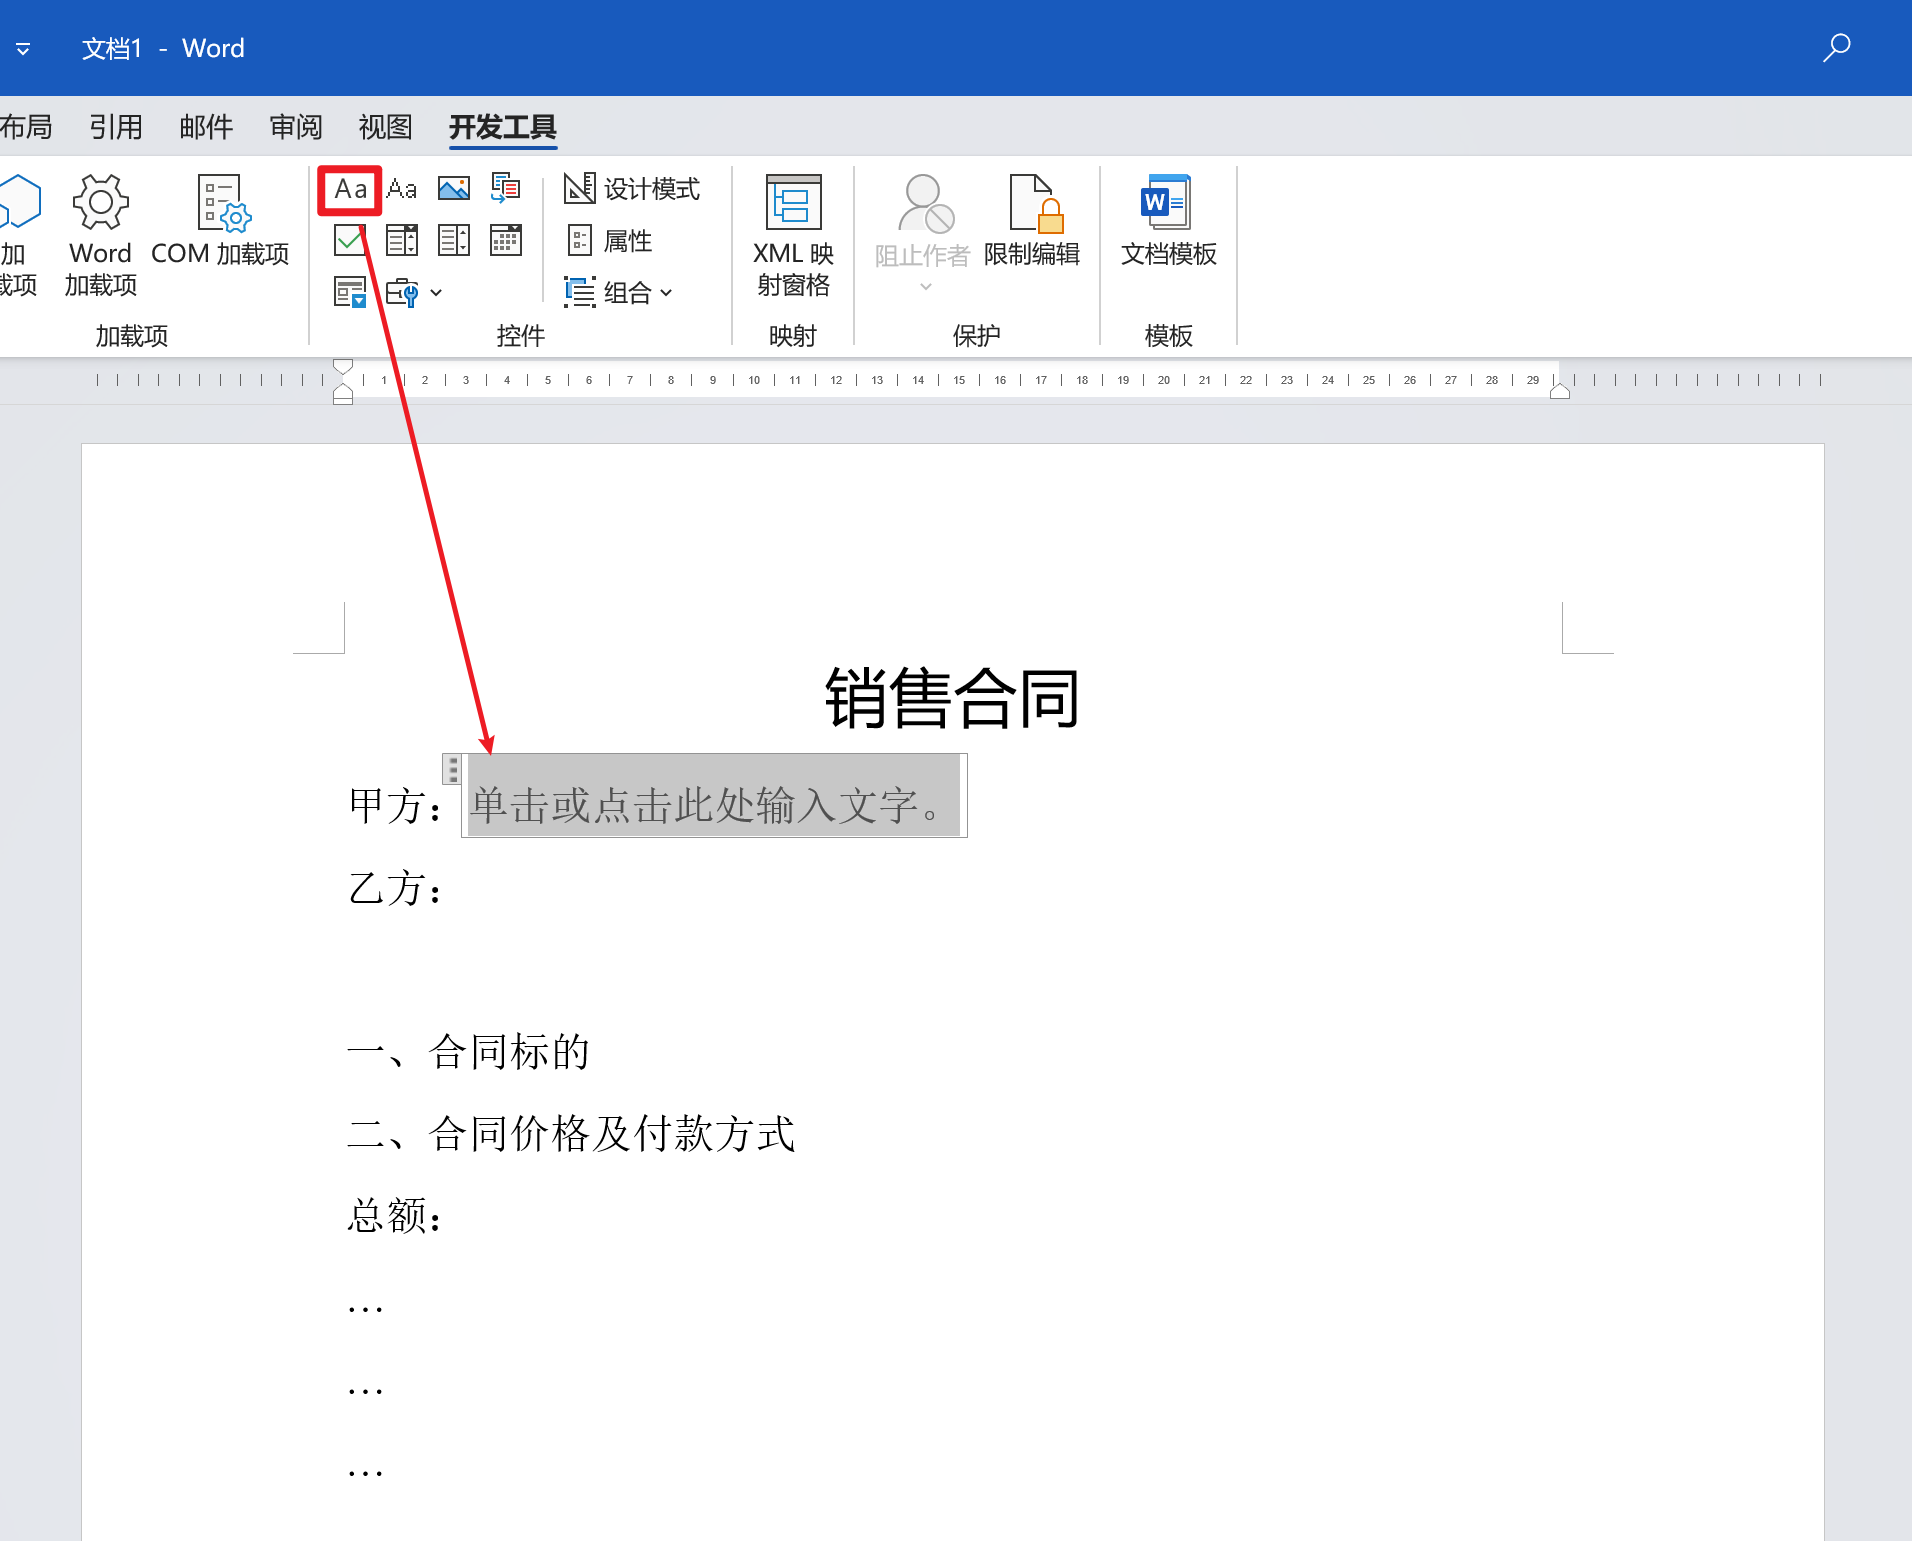The height and width of the screenshot is (1541, 1912).
Task: Click the right indent marker on ruler
Action: click(1559, 392)
